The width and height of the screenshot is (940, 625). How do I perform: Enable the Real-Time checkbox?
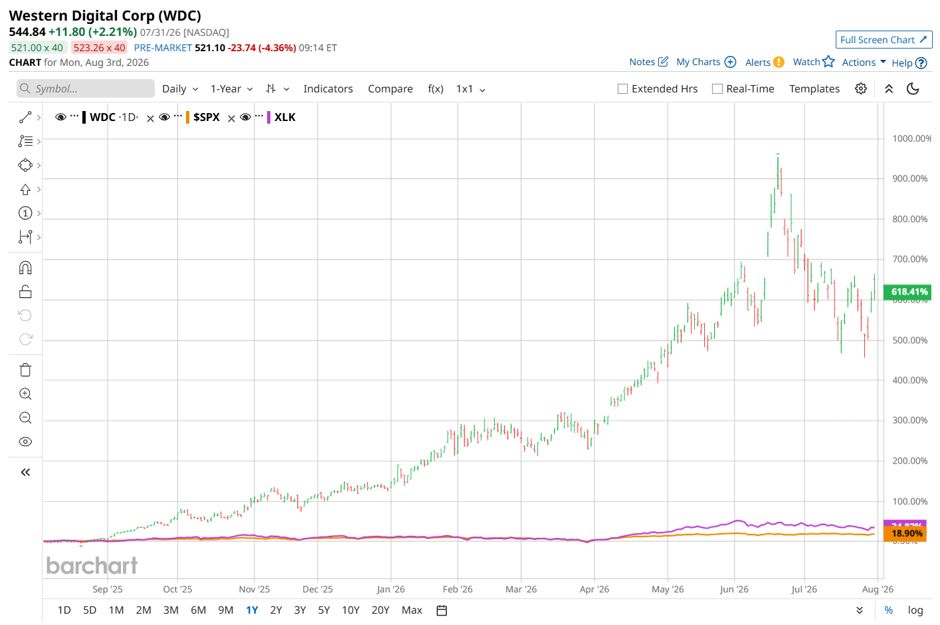click(x=717, y=89)
